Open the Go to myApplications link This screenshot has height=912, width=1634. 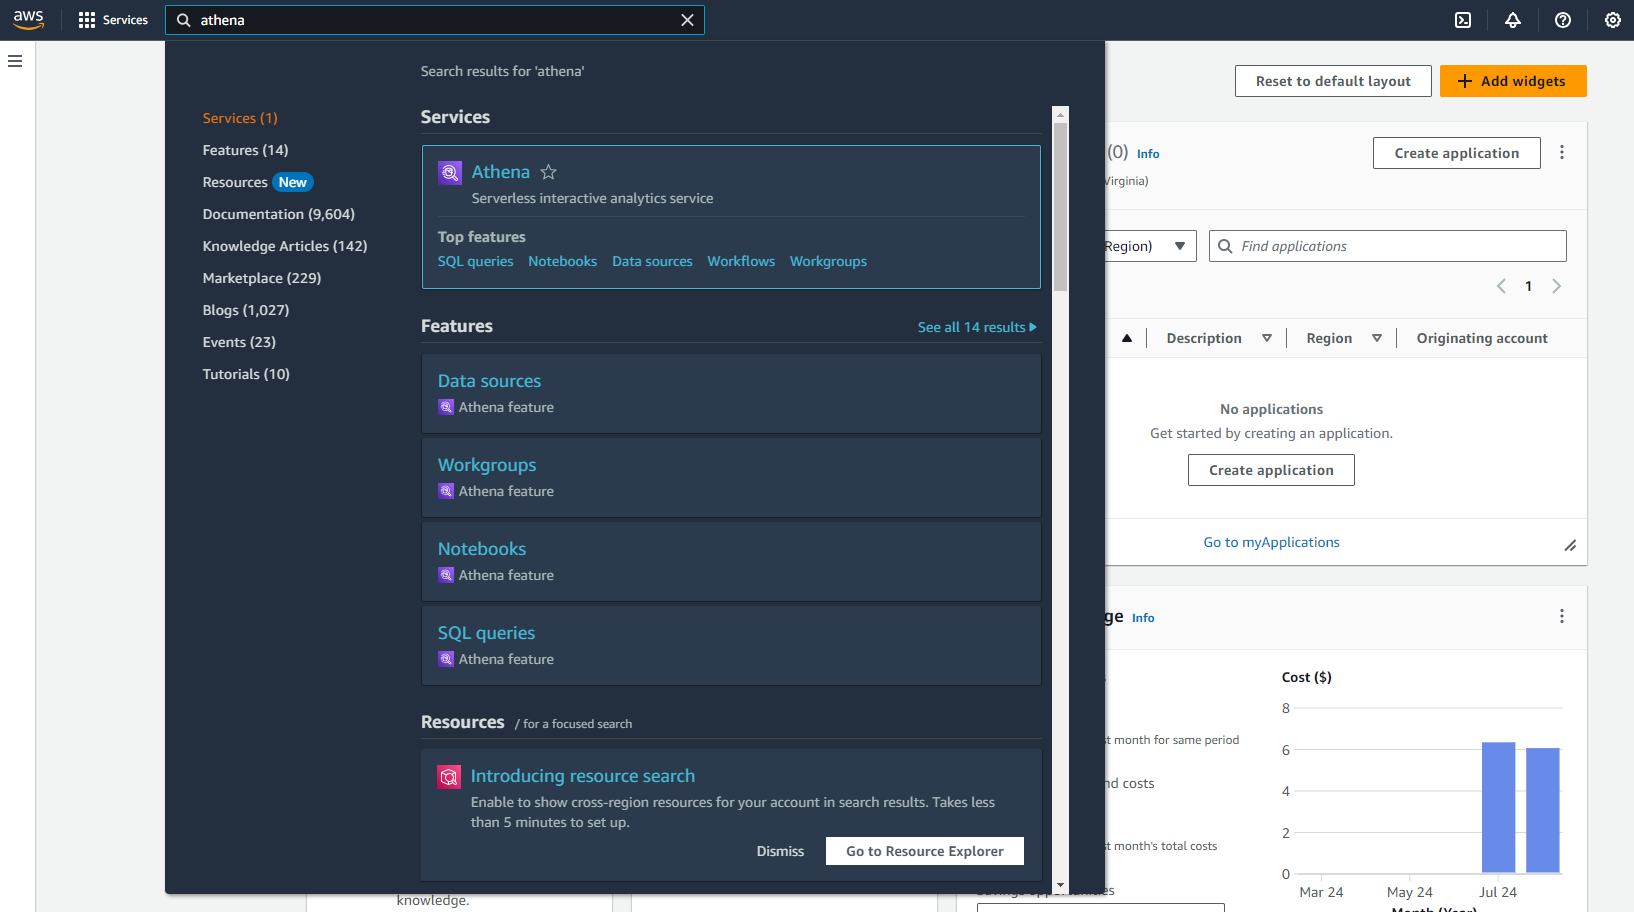tap(1271, 542)
